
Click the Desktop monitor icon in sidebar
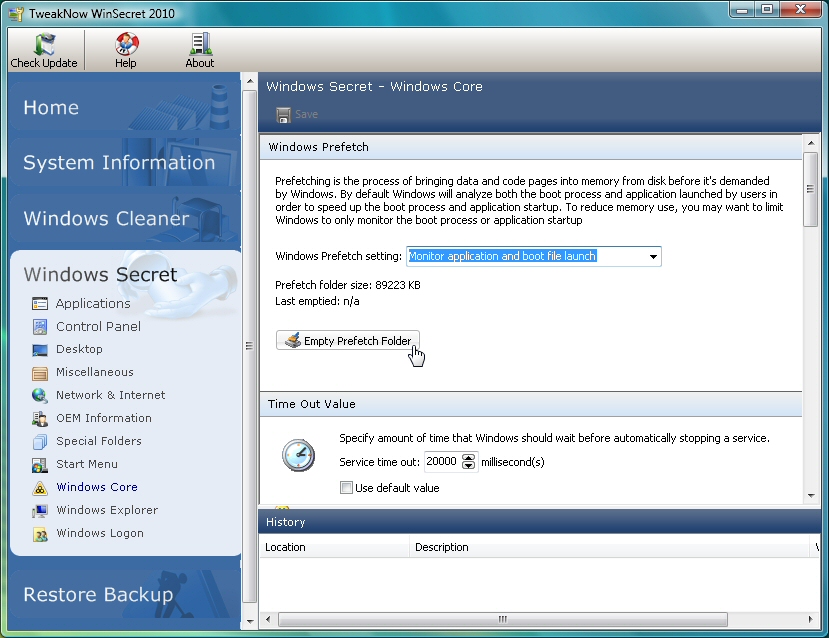click(40, 350)
